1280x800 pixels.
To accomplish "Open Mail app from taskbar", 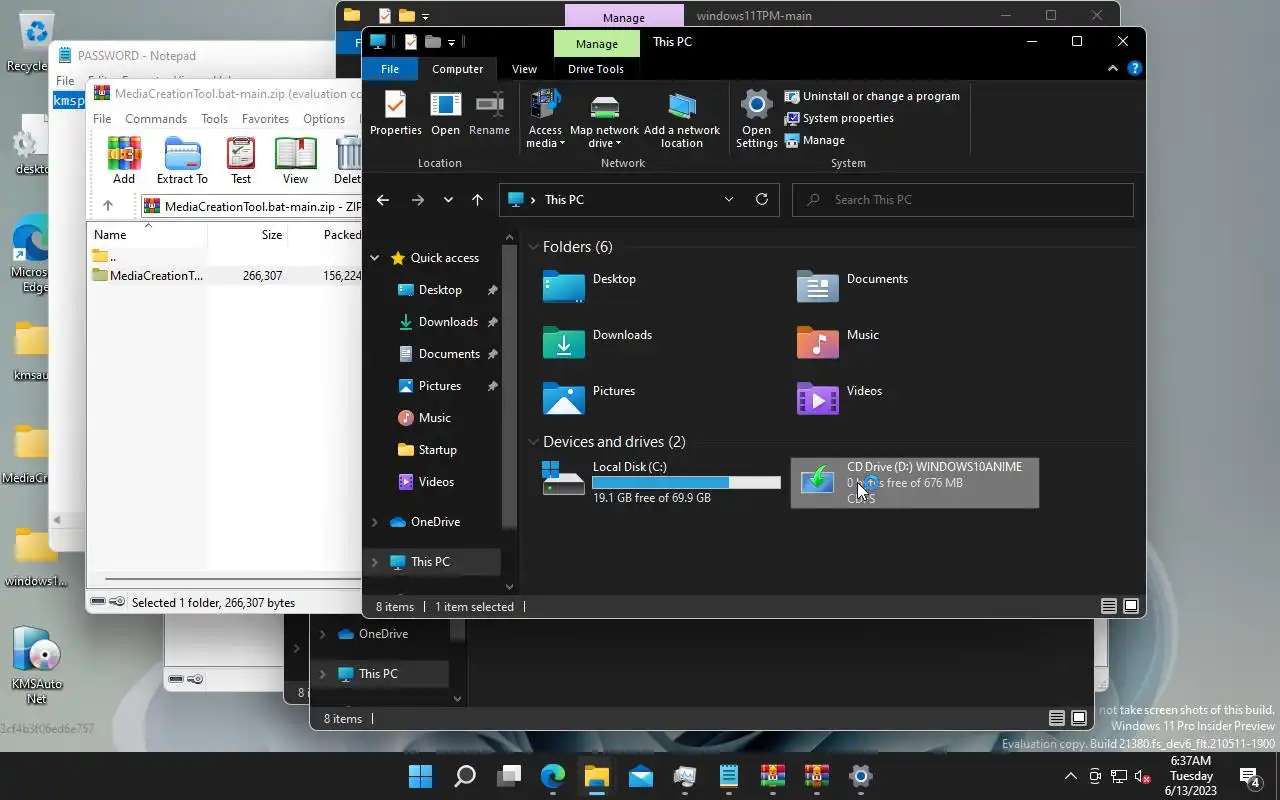I will coord(641,776).
